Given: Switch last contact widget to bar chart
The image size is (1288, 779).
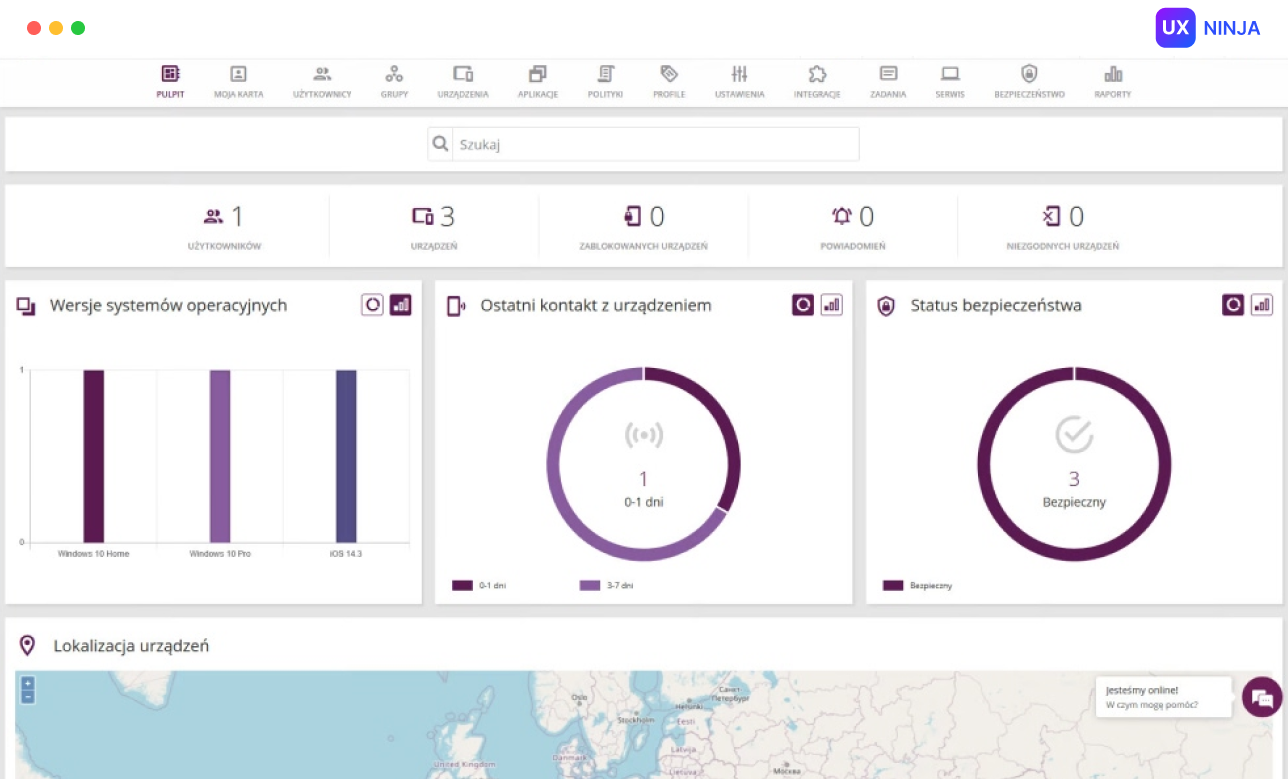Looking at the screenshot, I should point(831,305).
